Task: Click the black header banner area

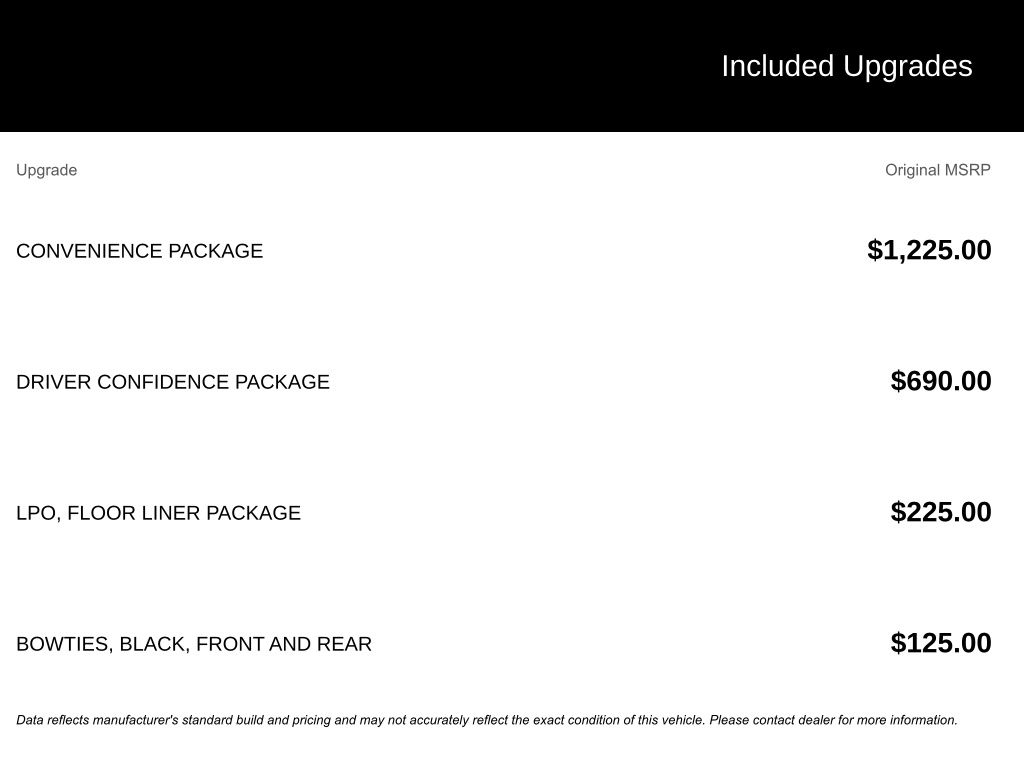Action: pos(512,66)
